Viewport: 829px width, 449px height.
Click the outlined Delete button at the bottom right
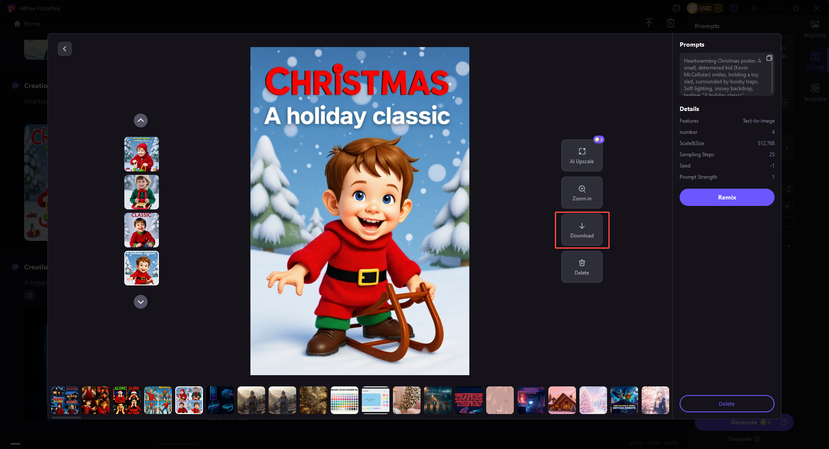point(727,404)
